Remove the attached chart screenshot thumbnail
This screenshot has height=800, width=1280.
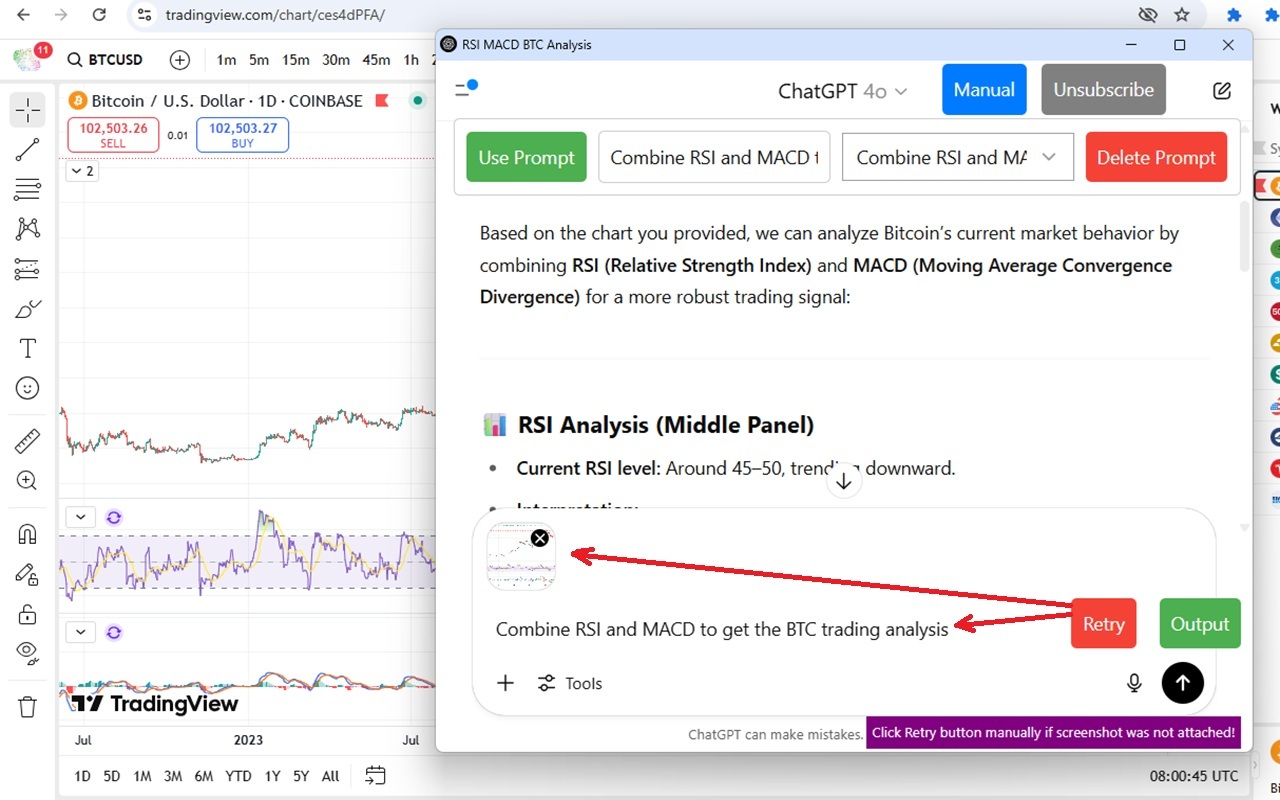coord(539,537)
